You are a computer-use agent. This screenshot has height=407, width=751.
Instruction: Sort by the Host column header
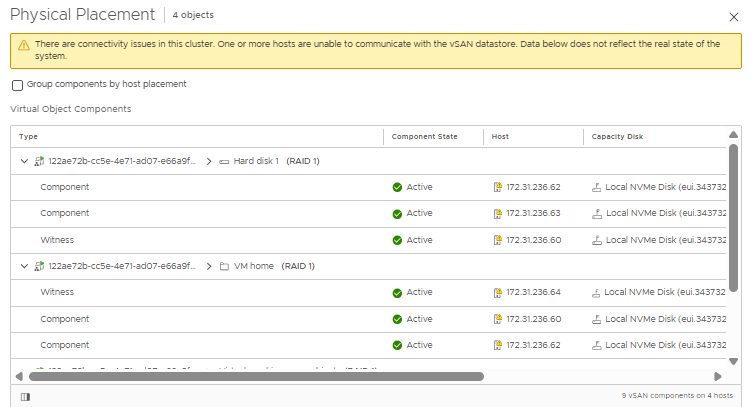coord(500,137)
